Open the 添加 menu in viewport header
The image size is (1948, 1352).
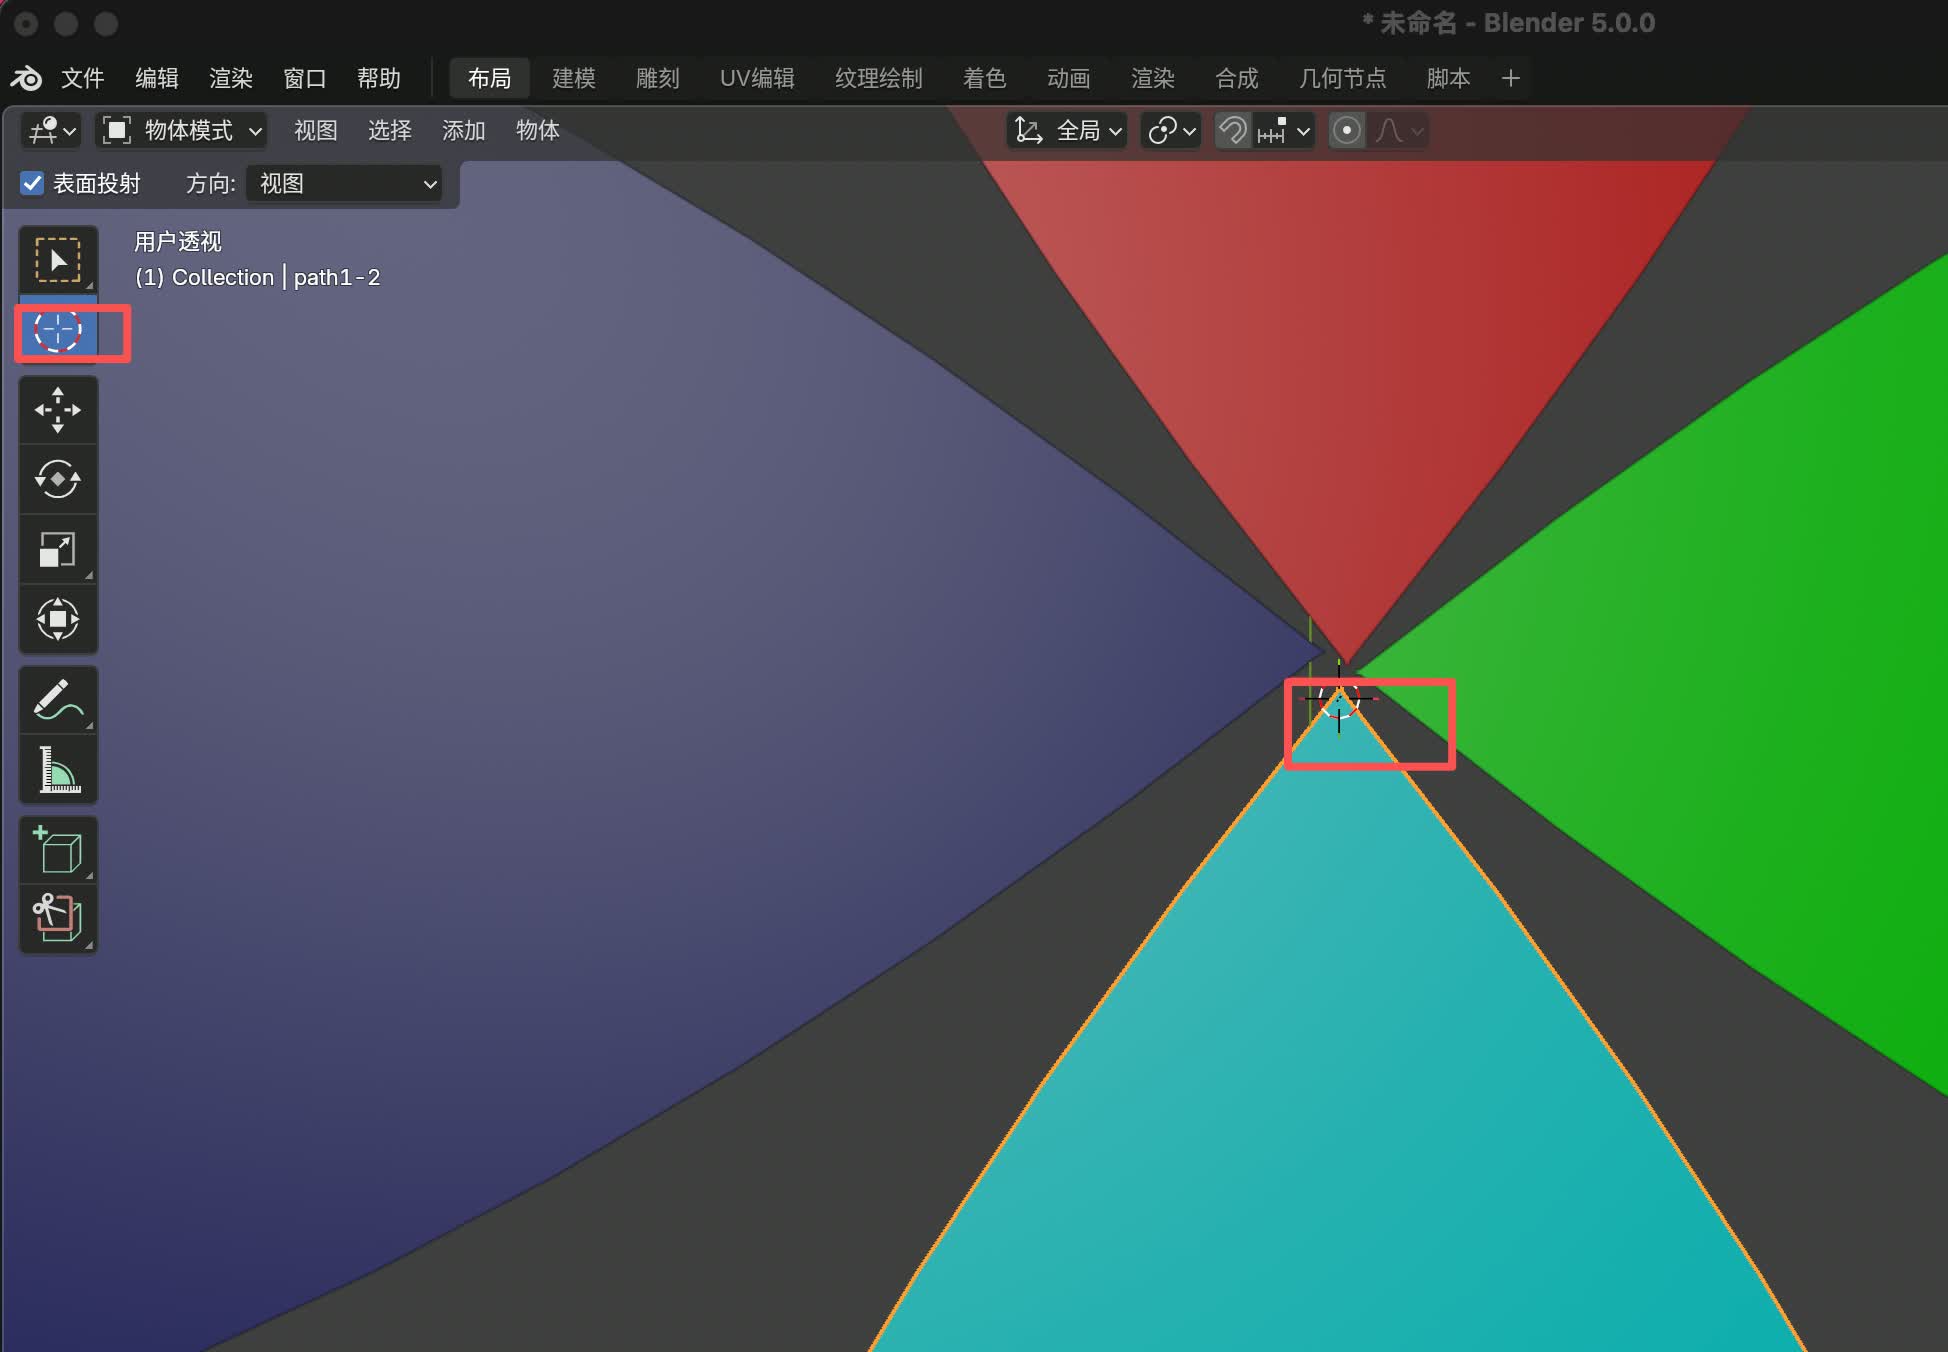(x=463, y=131)
